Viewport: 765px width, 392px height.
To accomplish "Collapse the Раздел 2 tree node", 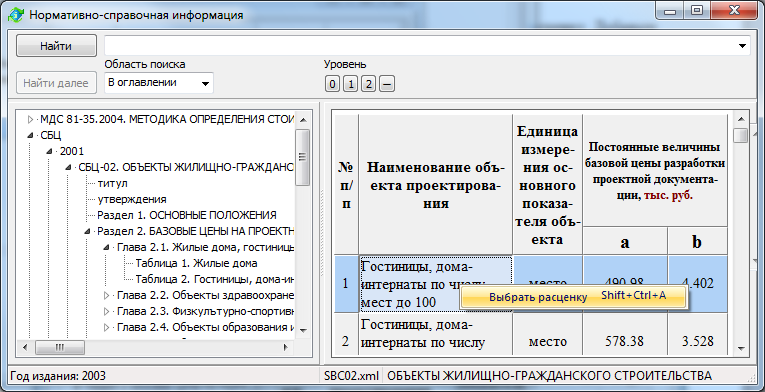I will pyautogui.click(x=87, y=231).
